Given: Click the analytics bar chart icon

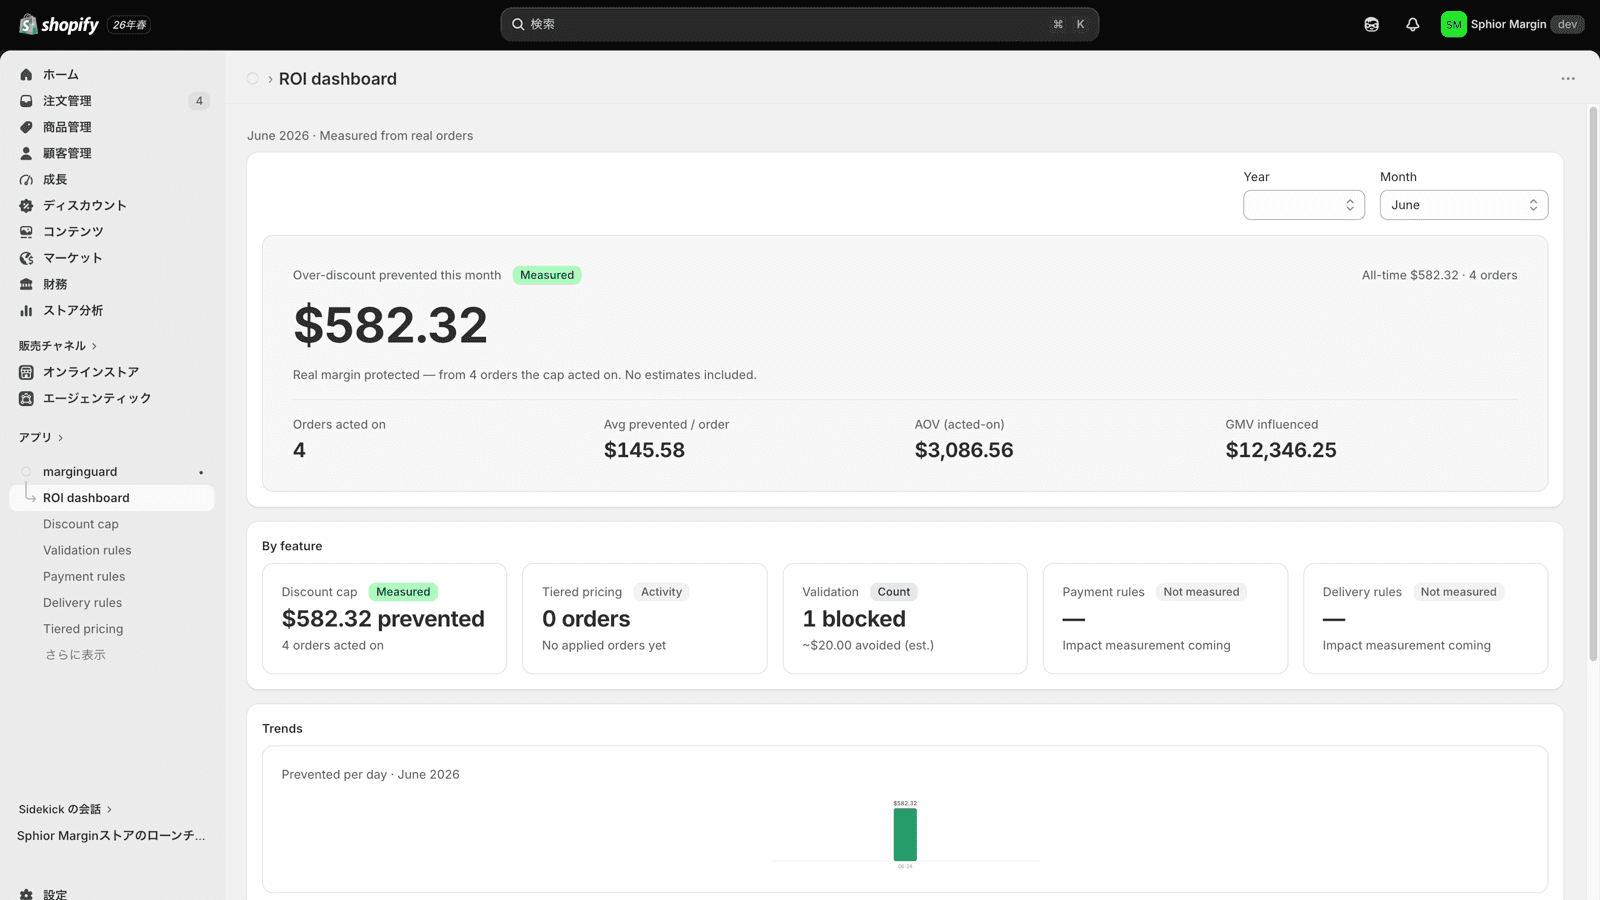Looking at the screenshot, I should 26,311.
